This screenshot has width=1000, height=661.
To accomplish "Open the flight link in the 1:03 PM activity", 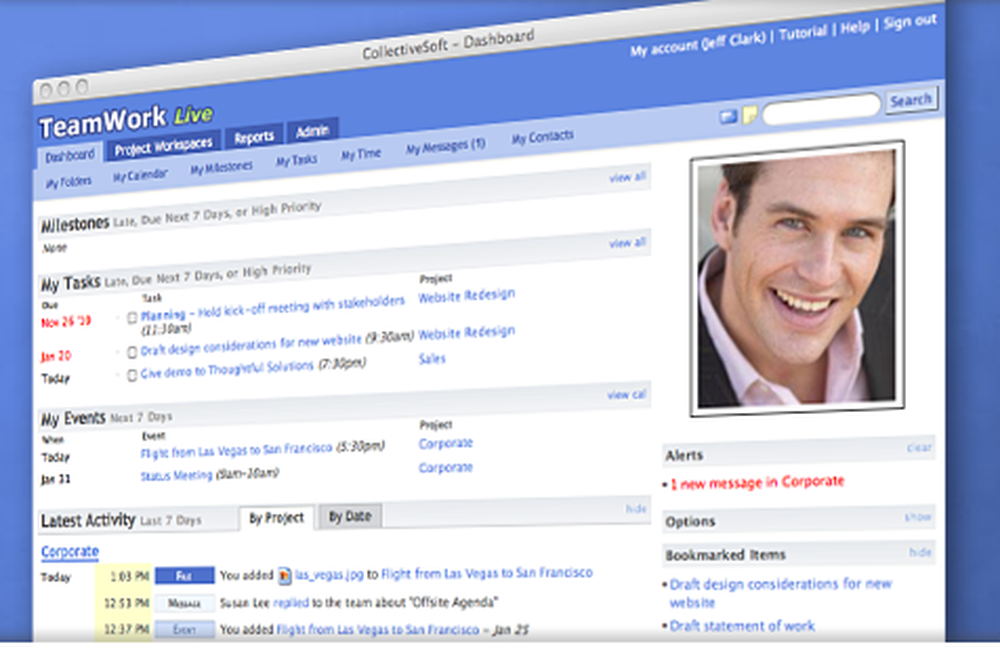I will coord(487,574).
